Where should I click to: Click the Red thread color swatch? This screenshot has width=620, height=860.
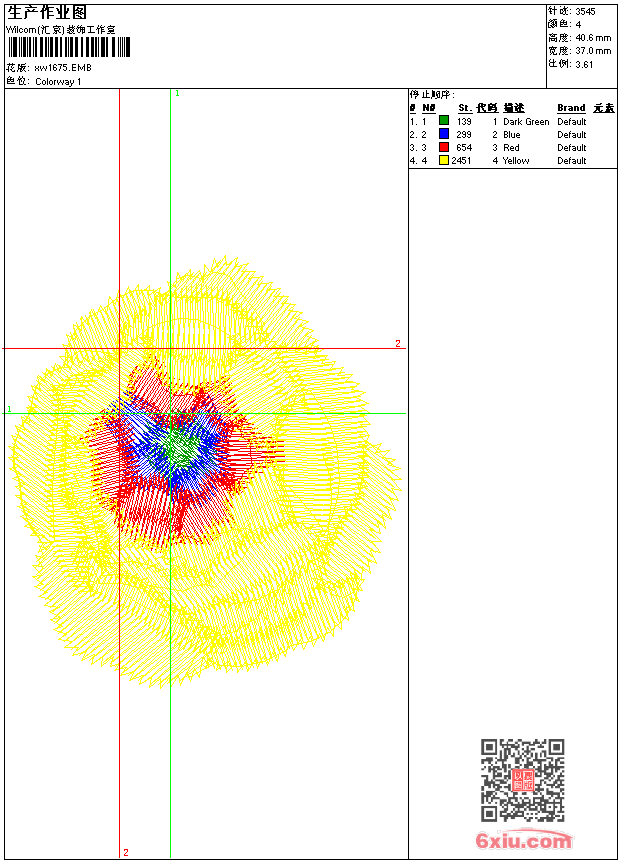click(444, 147)
